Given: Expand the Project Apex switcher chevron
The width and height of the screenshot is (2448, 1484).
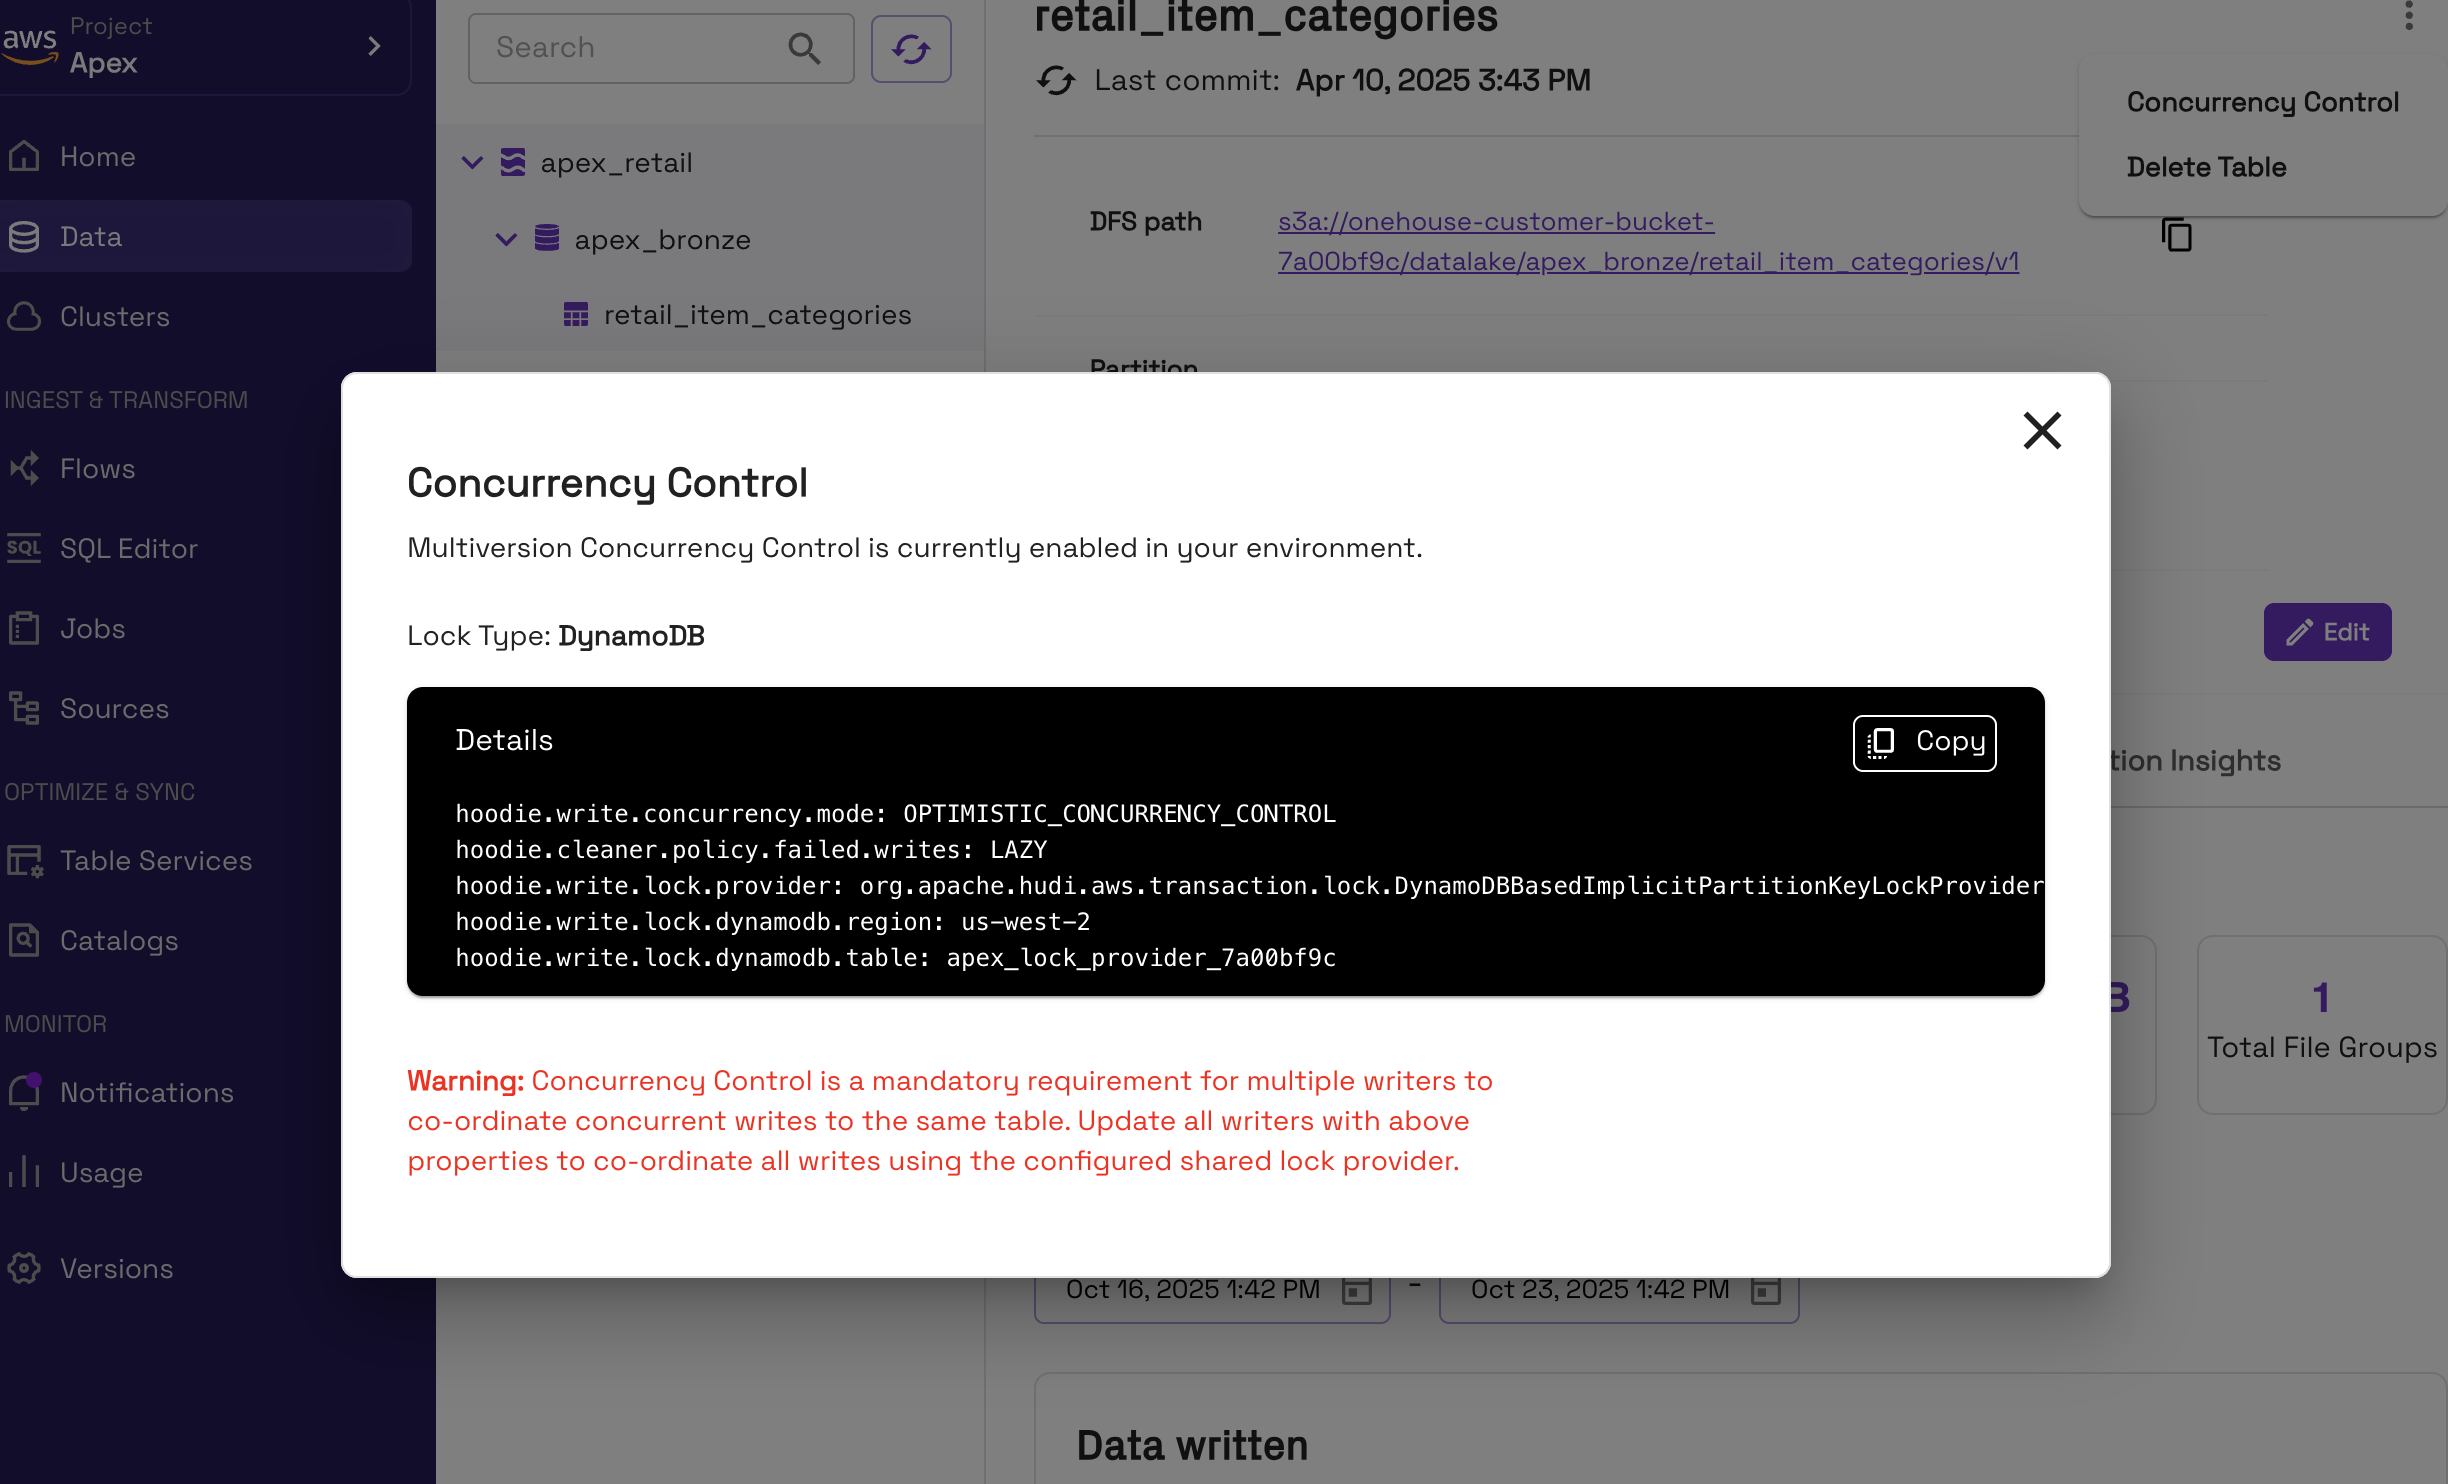Looking at the screenshot, I should tap(374, 46).
